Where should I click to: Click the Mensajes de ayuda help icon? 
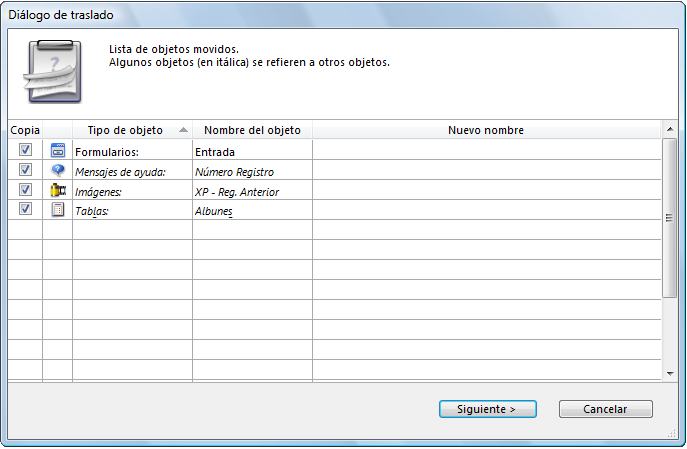57,171
